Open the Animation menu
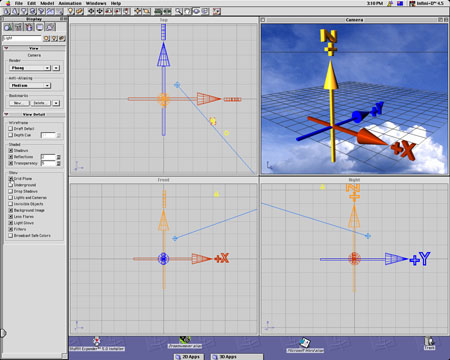 point(70,3)
